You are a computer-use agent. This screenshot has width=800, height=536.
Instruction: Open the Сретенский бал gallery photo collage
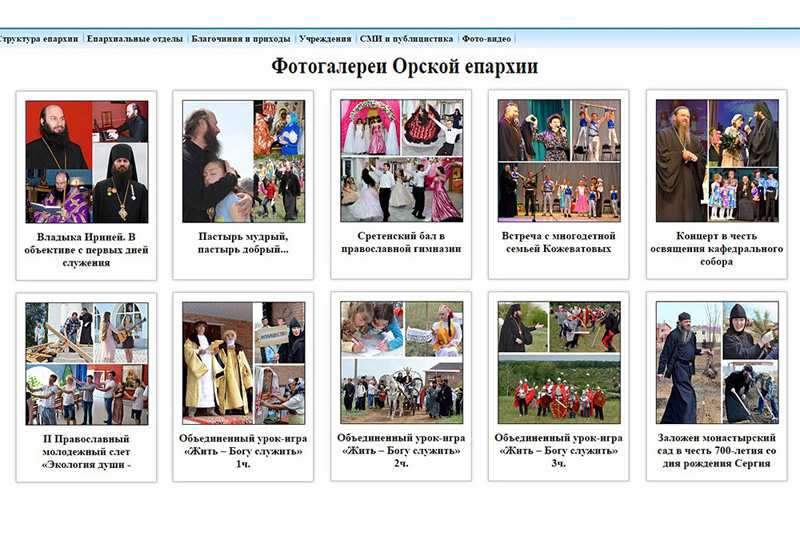point(401,161)
